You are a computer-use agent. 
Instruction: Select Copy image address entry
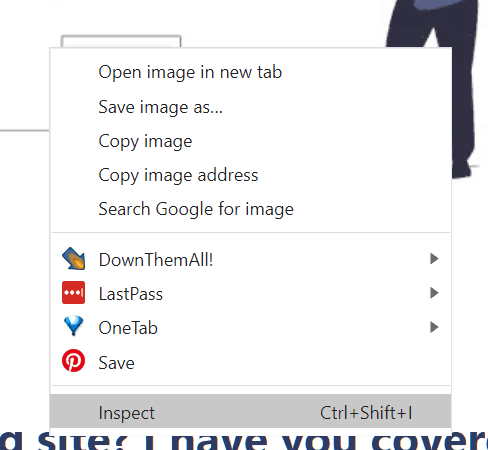178,176
